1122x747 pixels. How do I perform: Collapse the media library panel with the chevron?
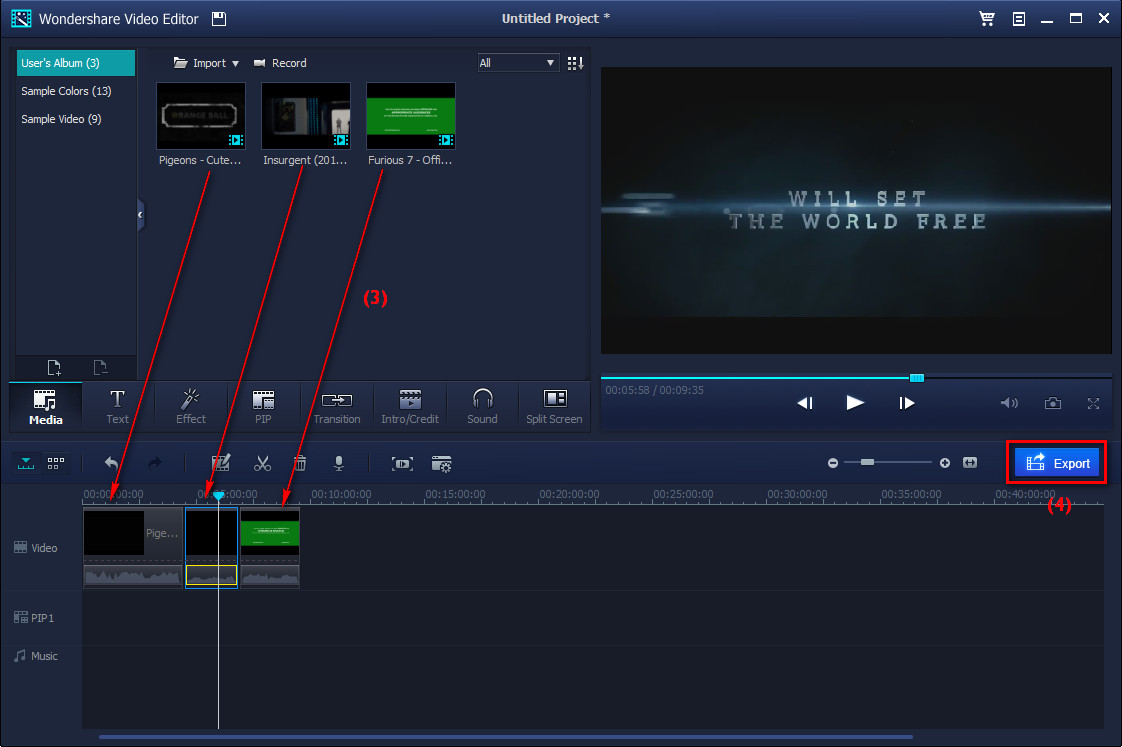[139, 214]
